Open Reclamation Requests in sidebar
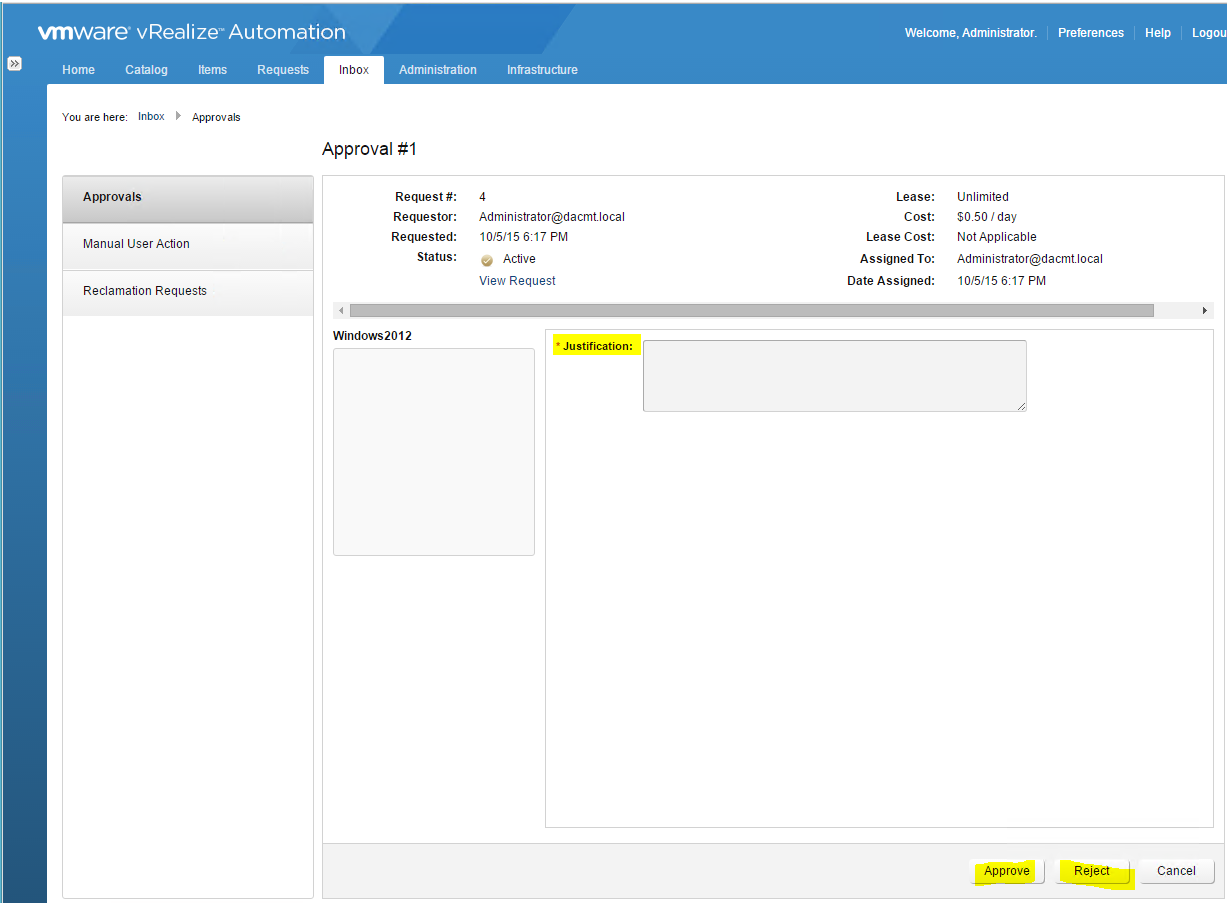 coord(188,292)
